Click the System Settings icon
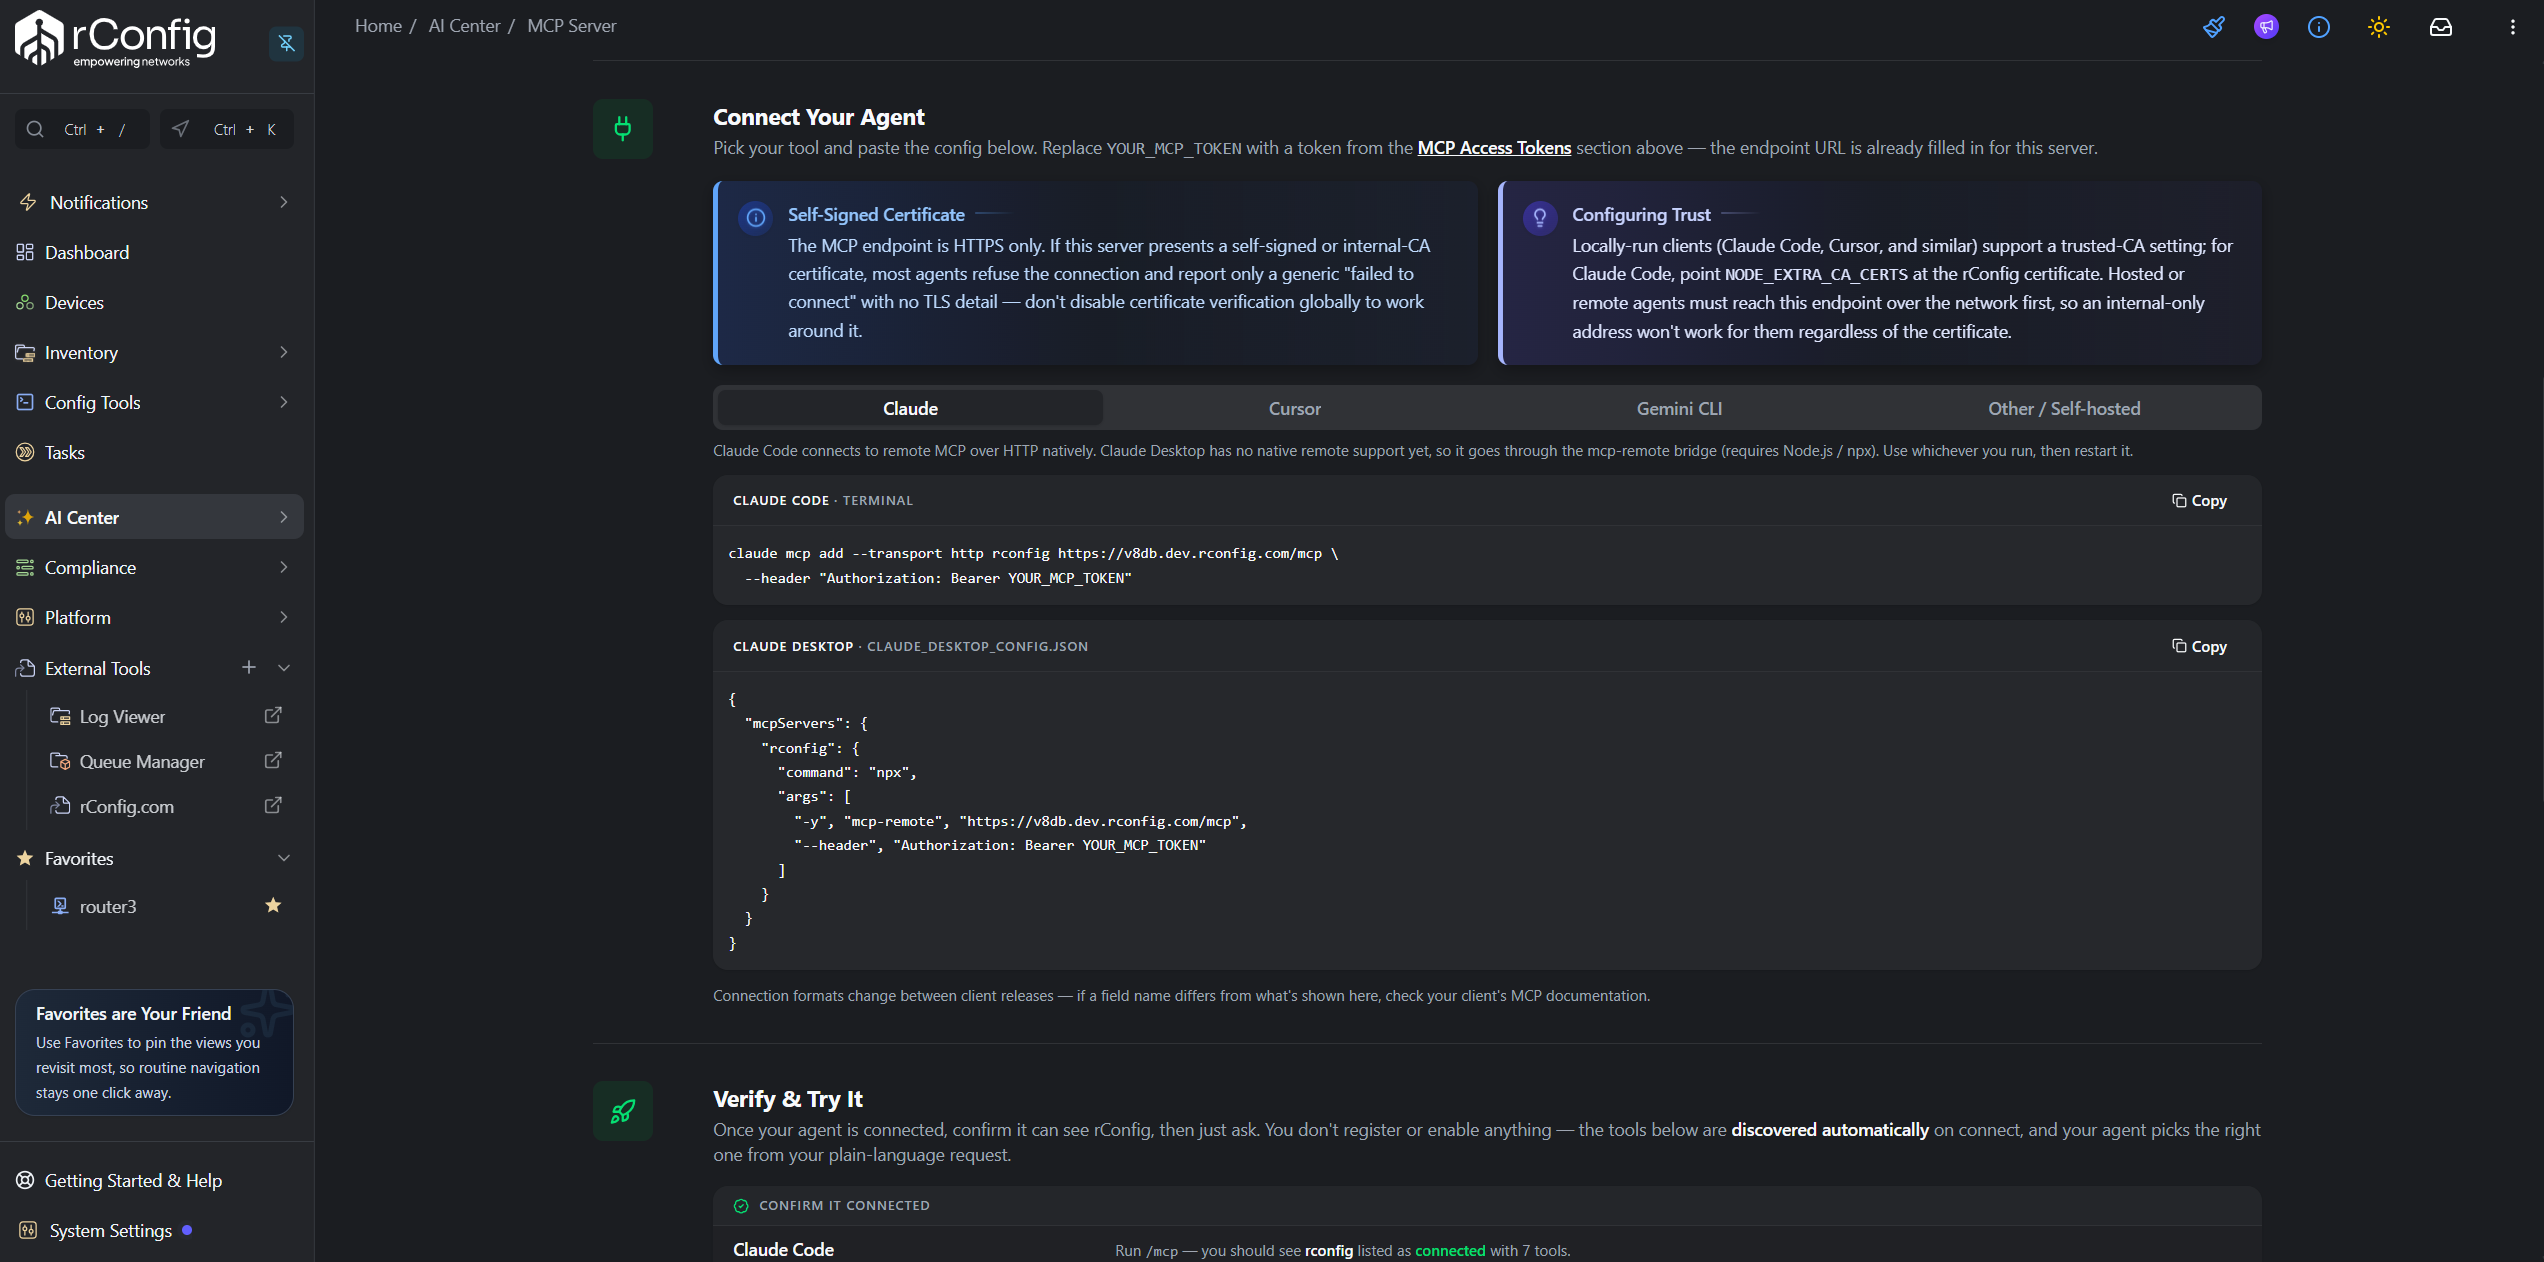The width and height of the screenshot is (2544, 1262). click(x=27, y=1230)
